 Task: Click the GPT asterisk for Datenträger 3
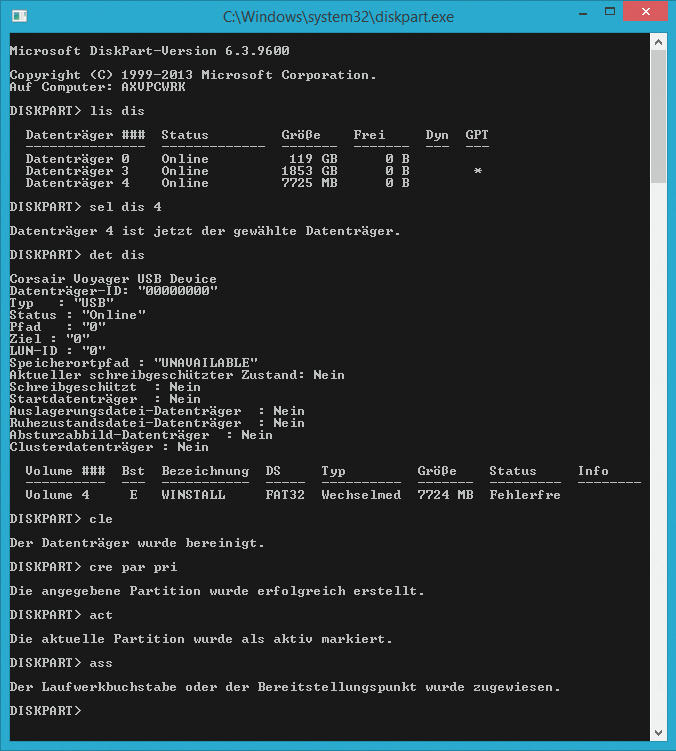pos(478,171)
